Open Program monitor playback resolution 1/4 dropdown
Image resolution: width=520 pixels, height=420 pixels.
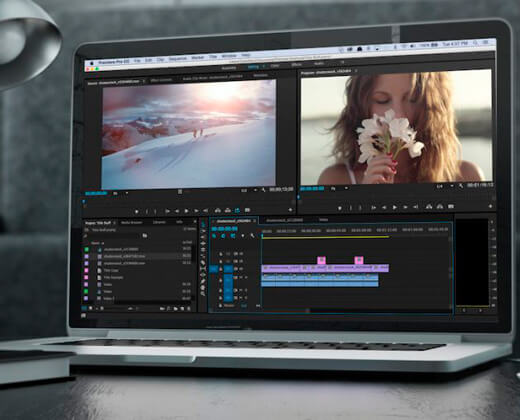click(445, 186)
